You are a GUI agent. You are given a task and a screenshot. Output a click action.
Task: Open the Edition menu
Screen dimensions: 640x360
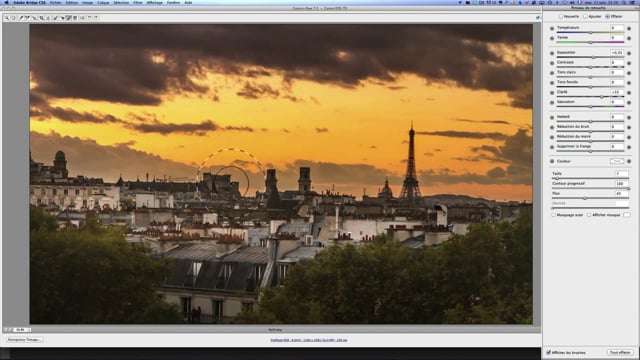coord(71,2)
